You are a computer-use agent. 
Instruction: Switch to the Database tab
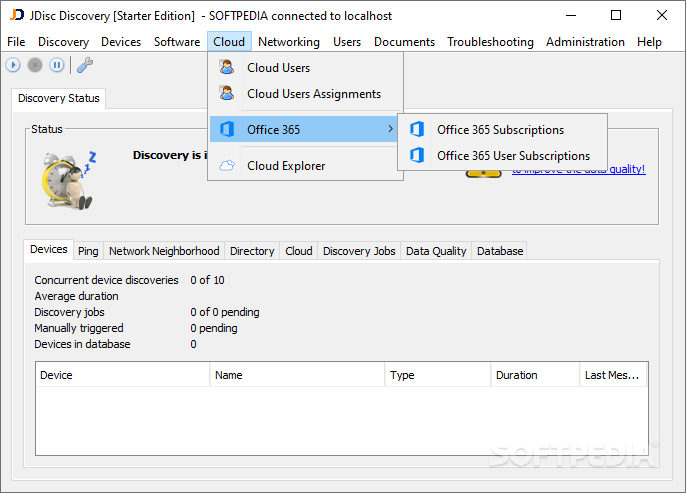[500, 251]
